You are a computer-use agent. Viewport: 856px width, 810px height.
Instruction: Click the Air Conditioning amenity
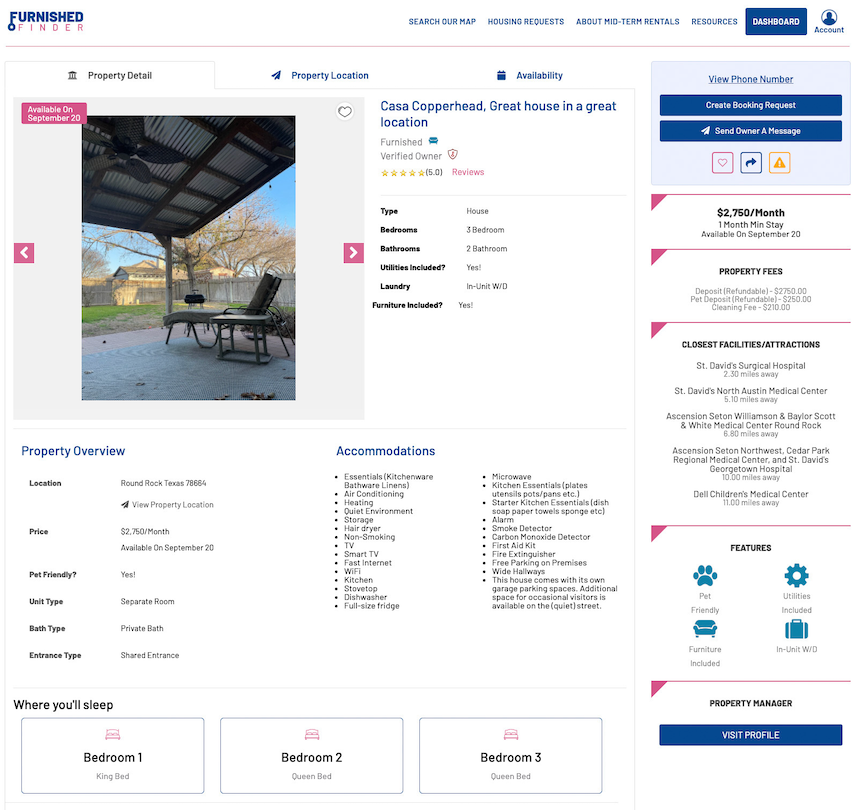coord(374,494)
